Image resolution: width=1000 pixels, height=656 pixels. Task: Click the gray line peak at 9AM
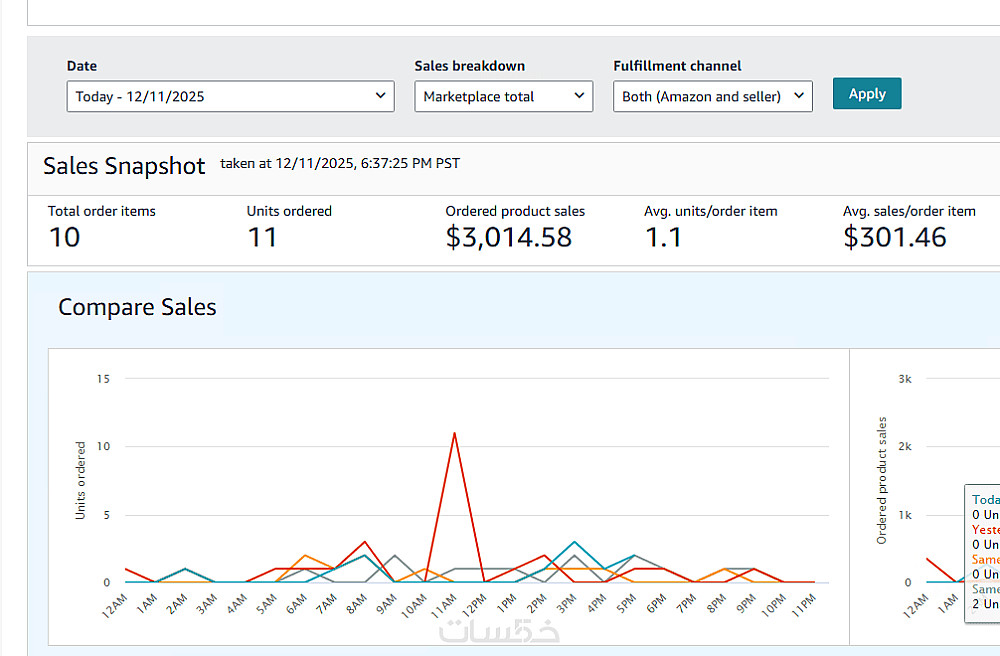point(395,555)
